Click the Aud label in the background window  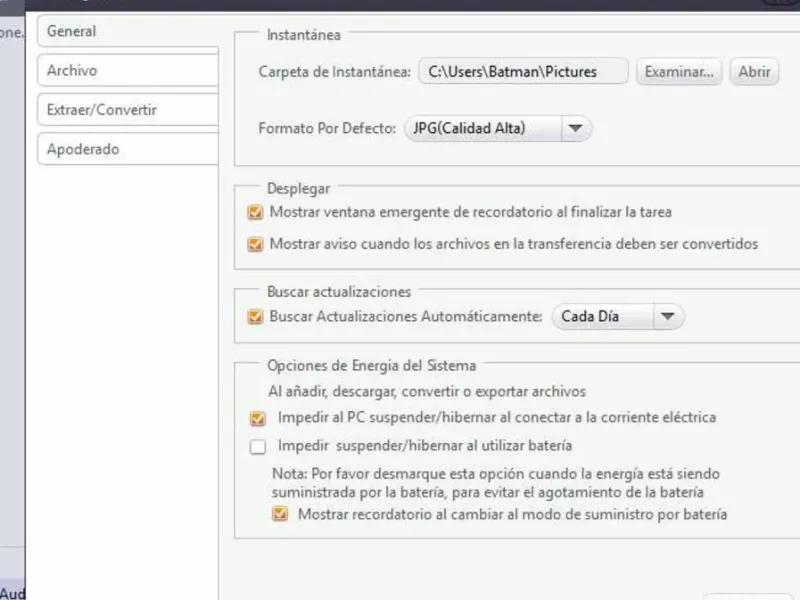(12, 593)
